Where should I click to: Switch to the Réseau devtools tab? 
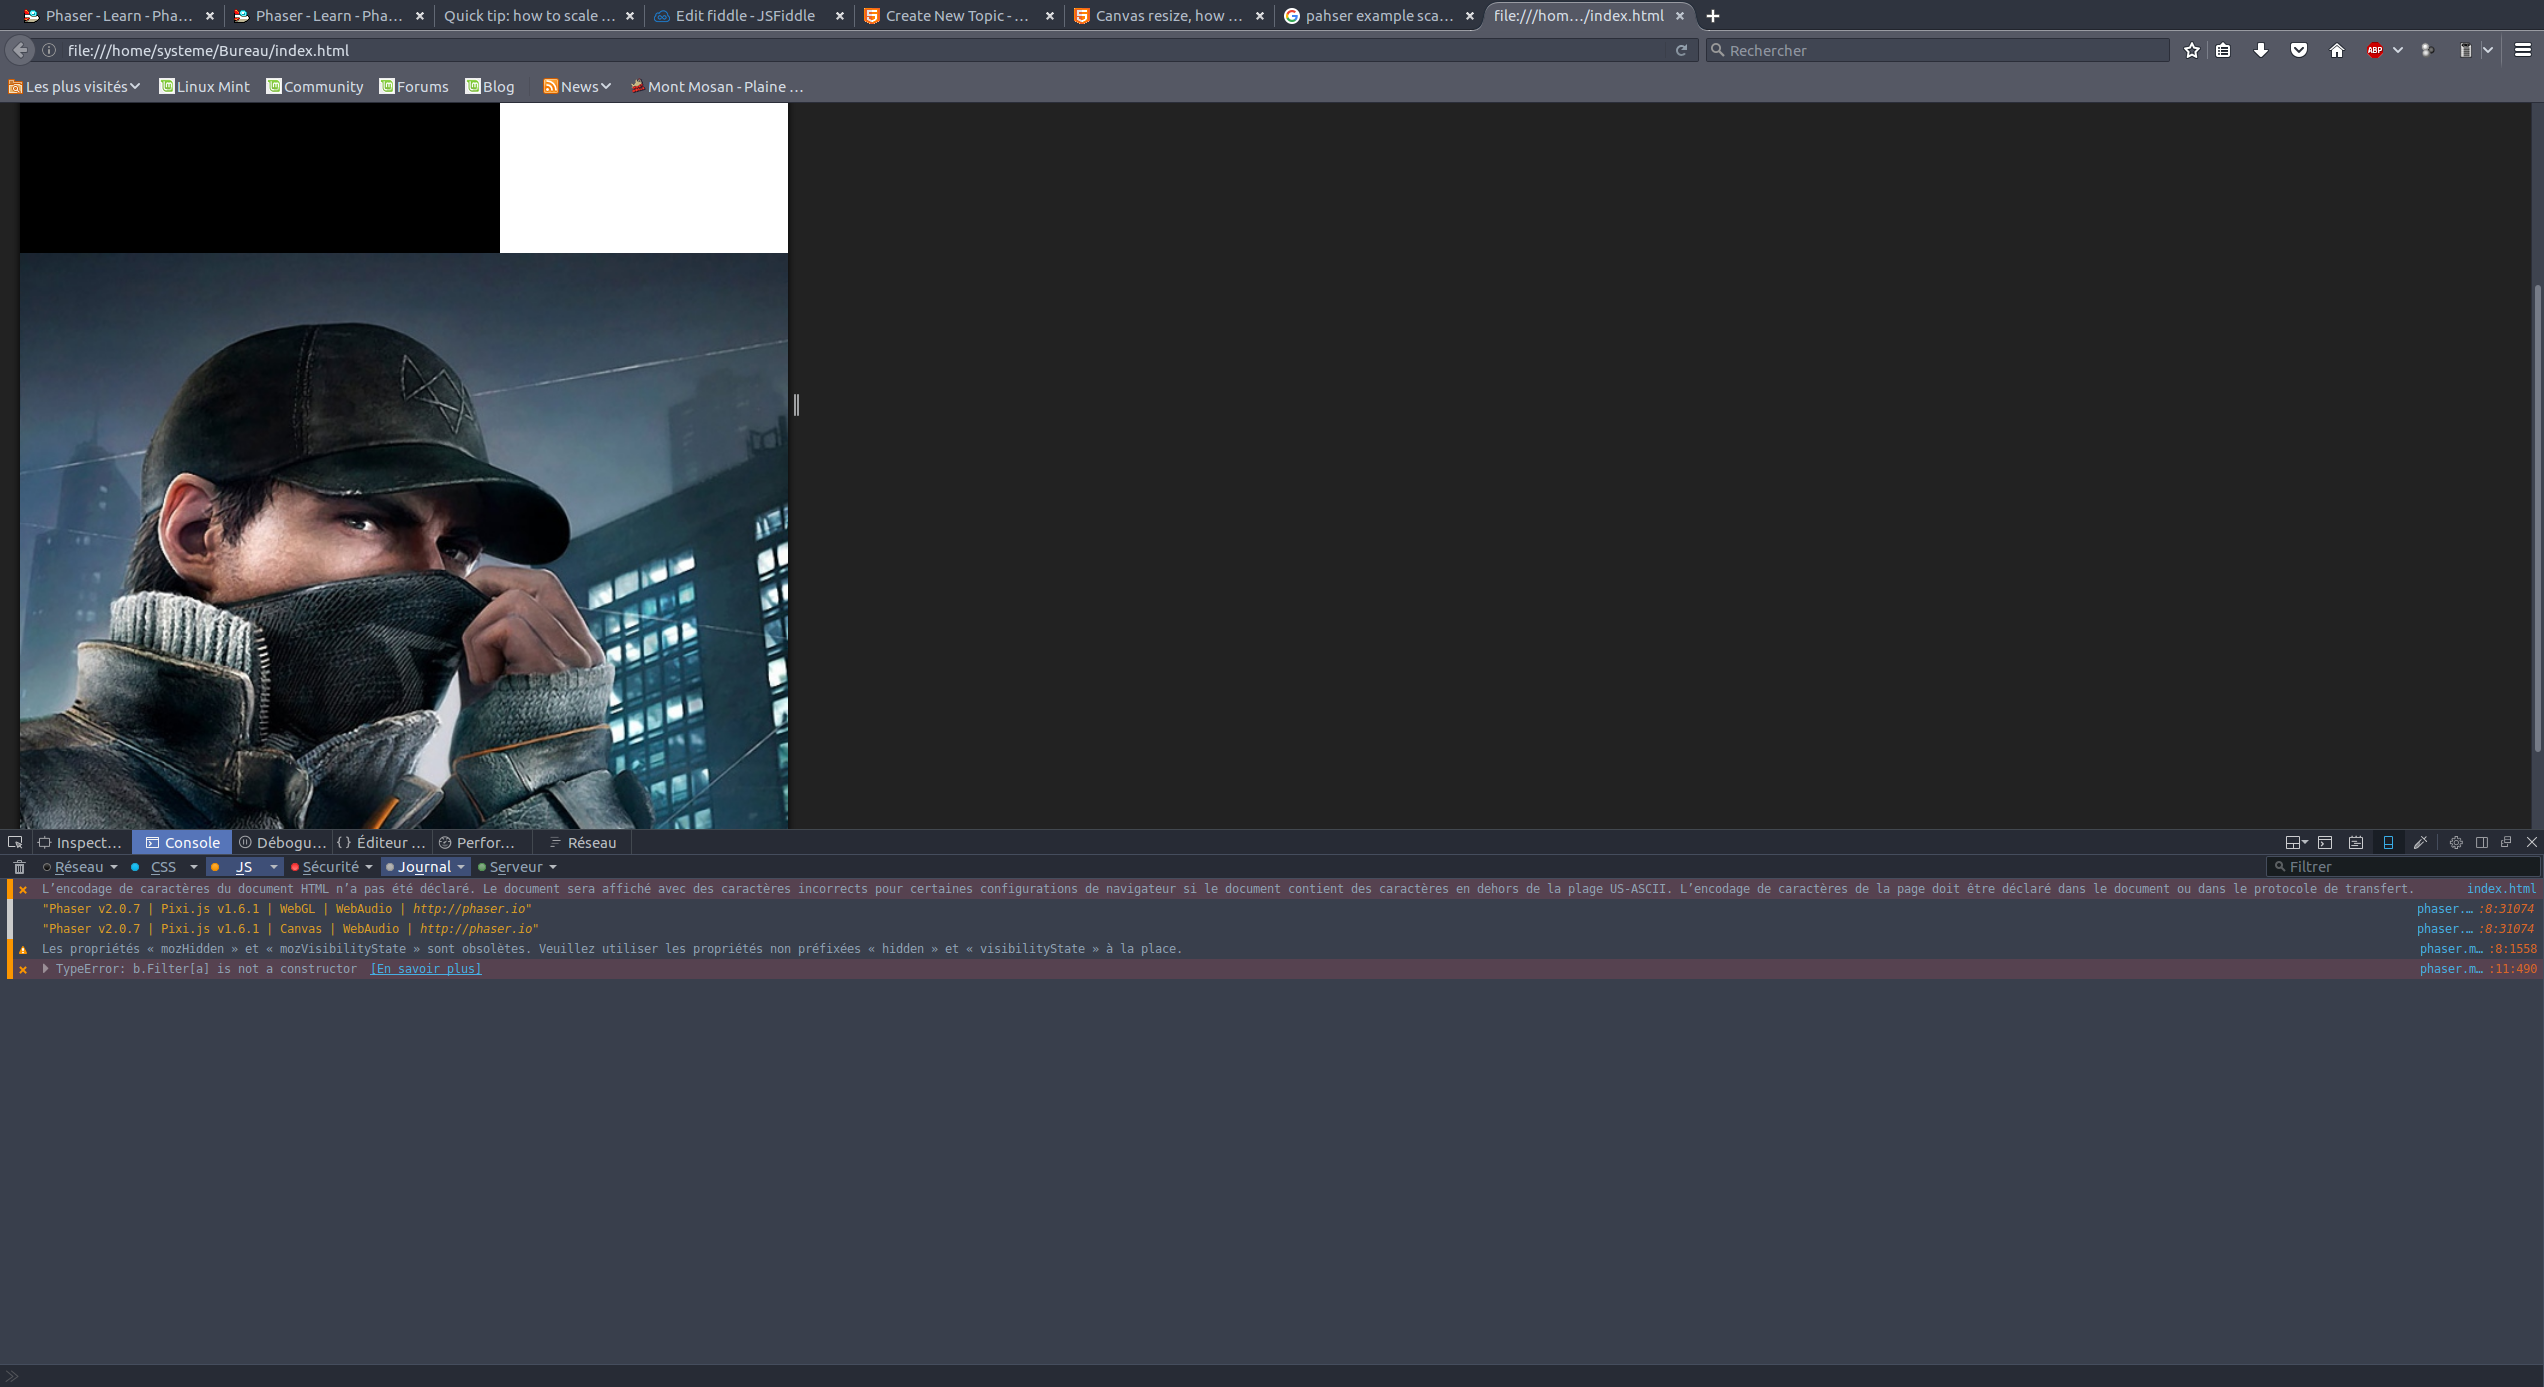tap(583, 842)
